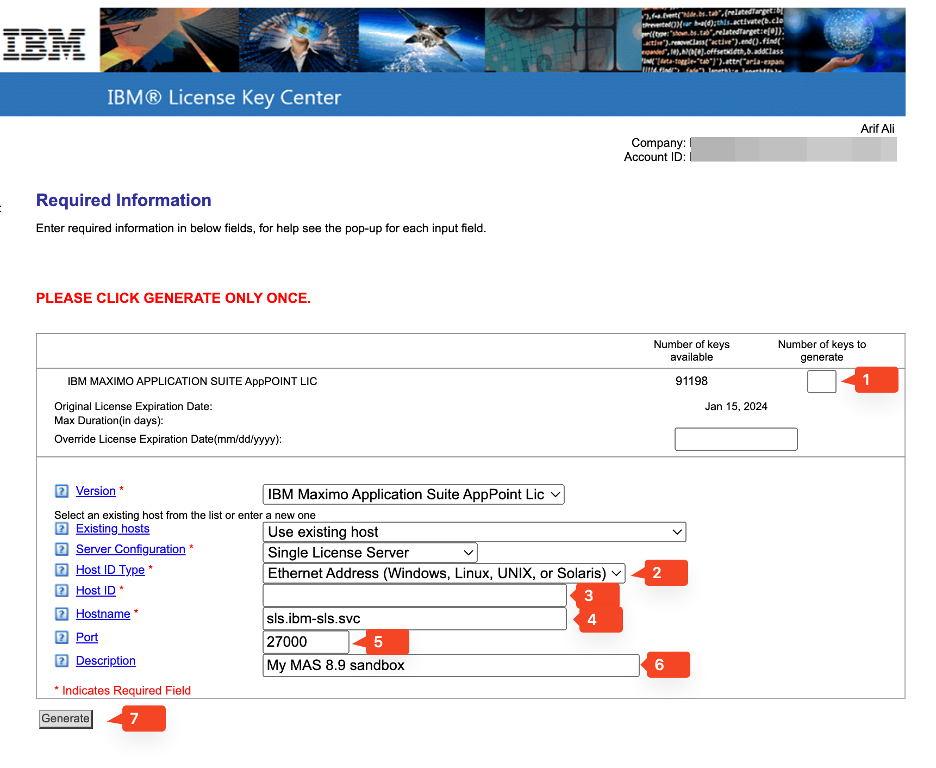Image resolution: width=936 pixels, height=768 pixels.
Task: Click the IBM License Key Center title
Action: point(224,97)
